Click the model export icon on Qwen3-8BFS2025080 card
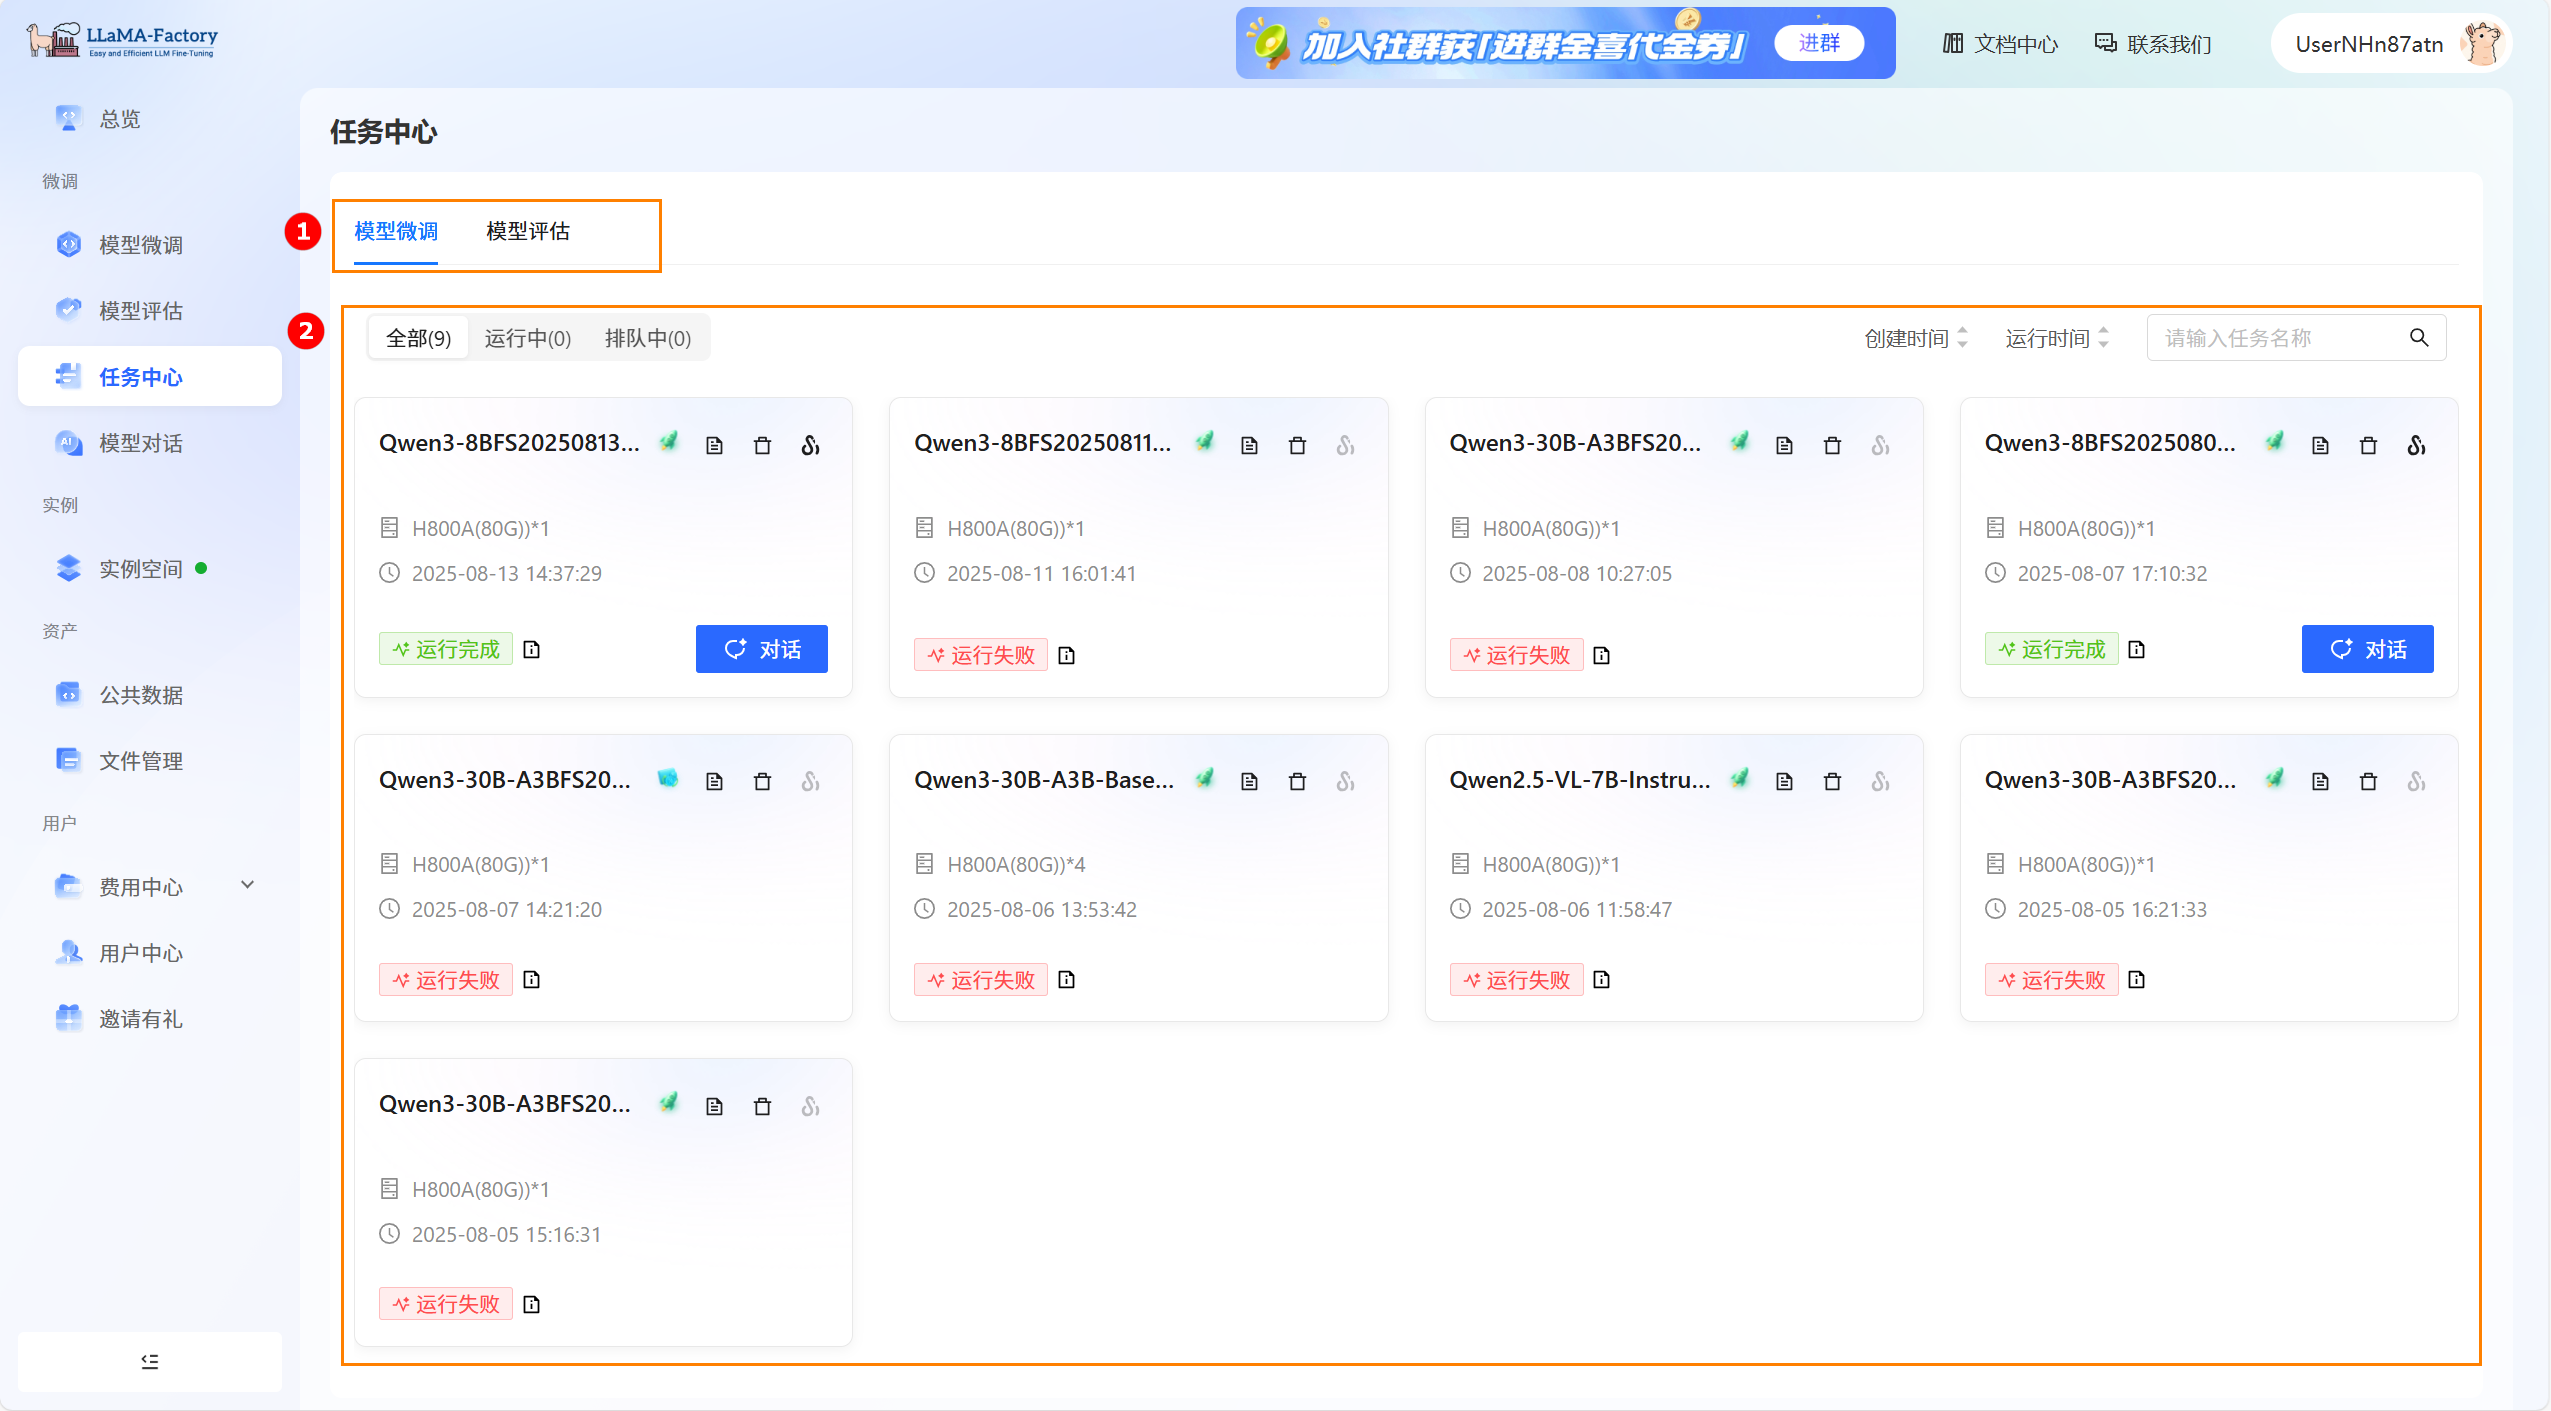2551x1411 pixels. [x=2416, y=445]
